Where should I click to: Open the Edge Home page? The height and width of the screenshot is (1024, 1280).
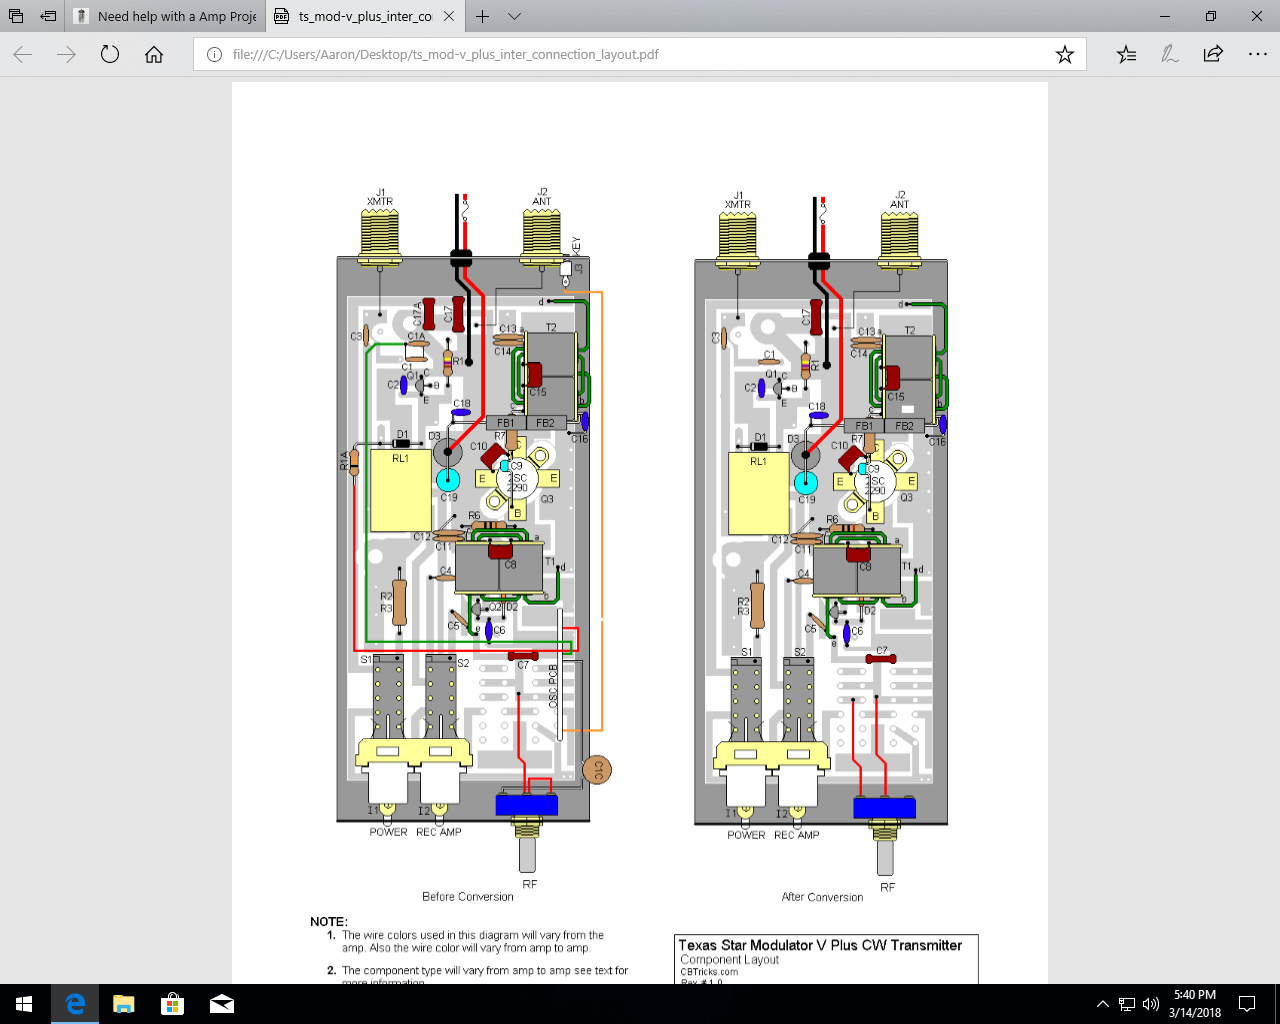point(153,54)
